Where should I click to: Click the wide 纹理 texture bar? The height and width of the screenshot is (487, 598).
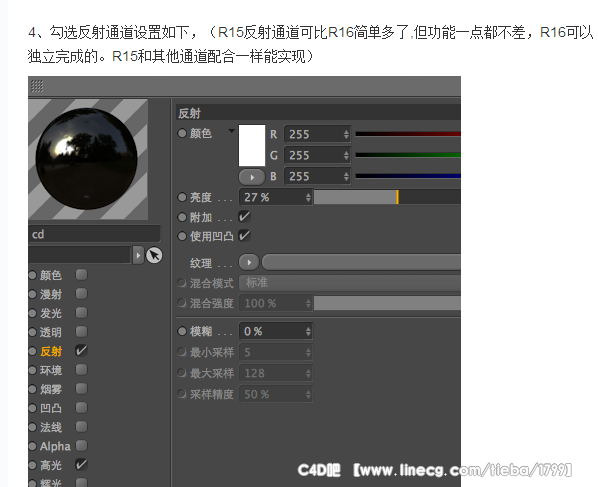coord(361,262)
